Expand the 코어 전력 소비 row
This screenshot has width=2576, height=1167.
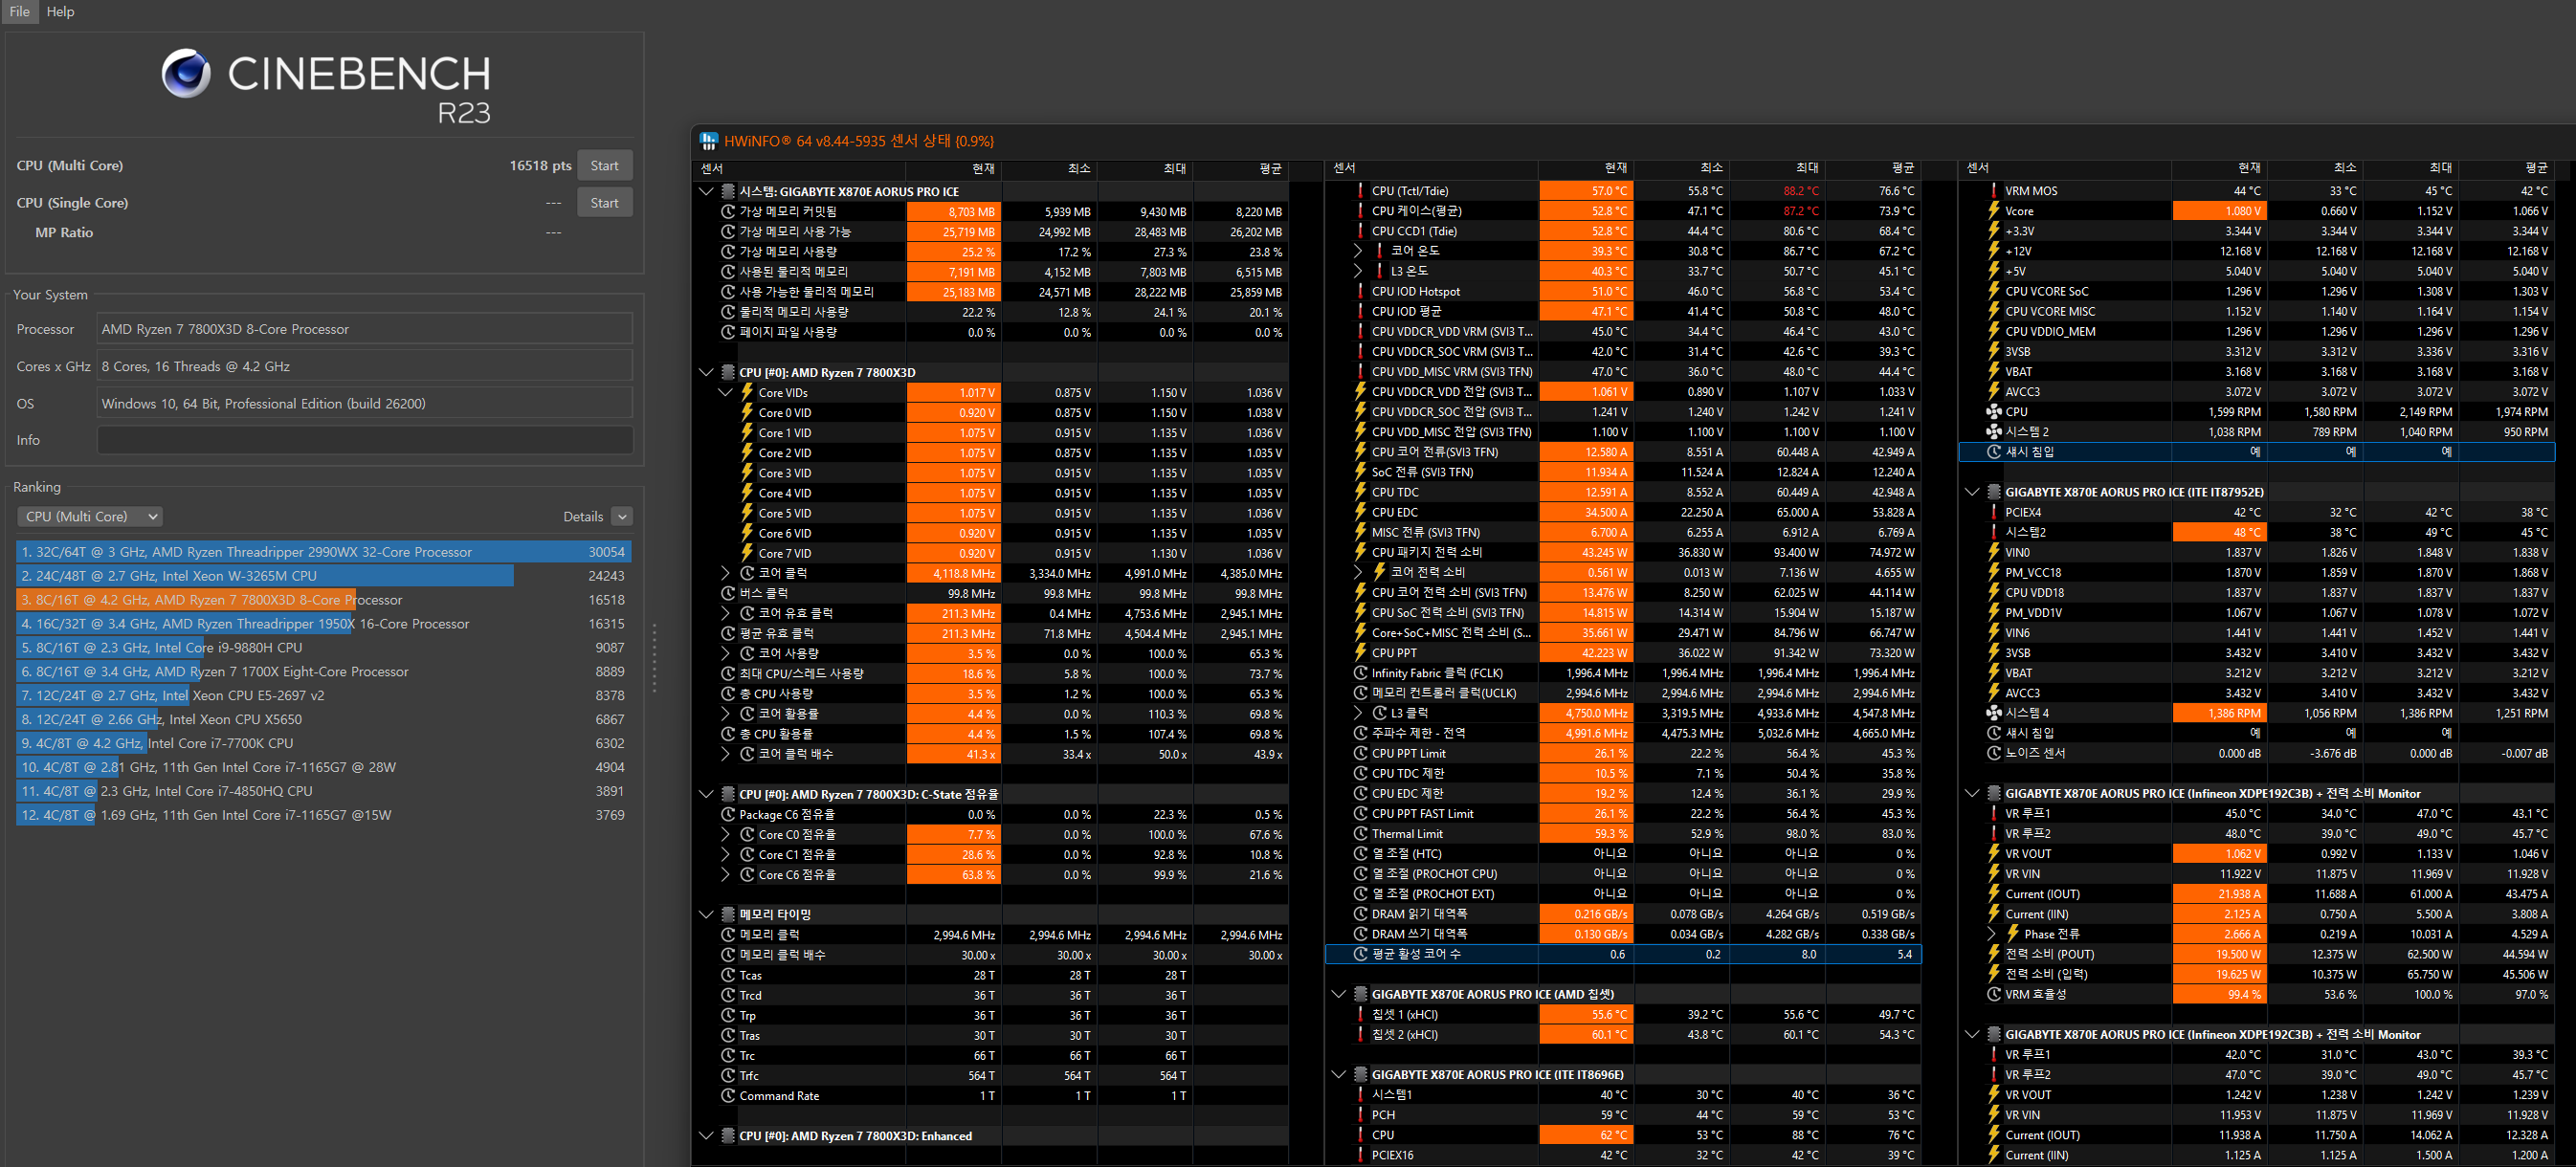coord(1358,572)
